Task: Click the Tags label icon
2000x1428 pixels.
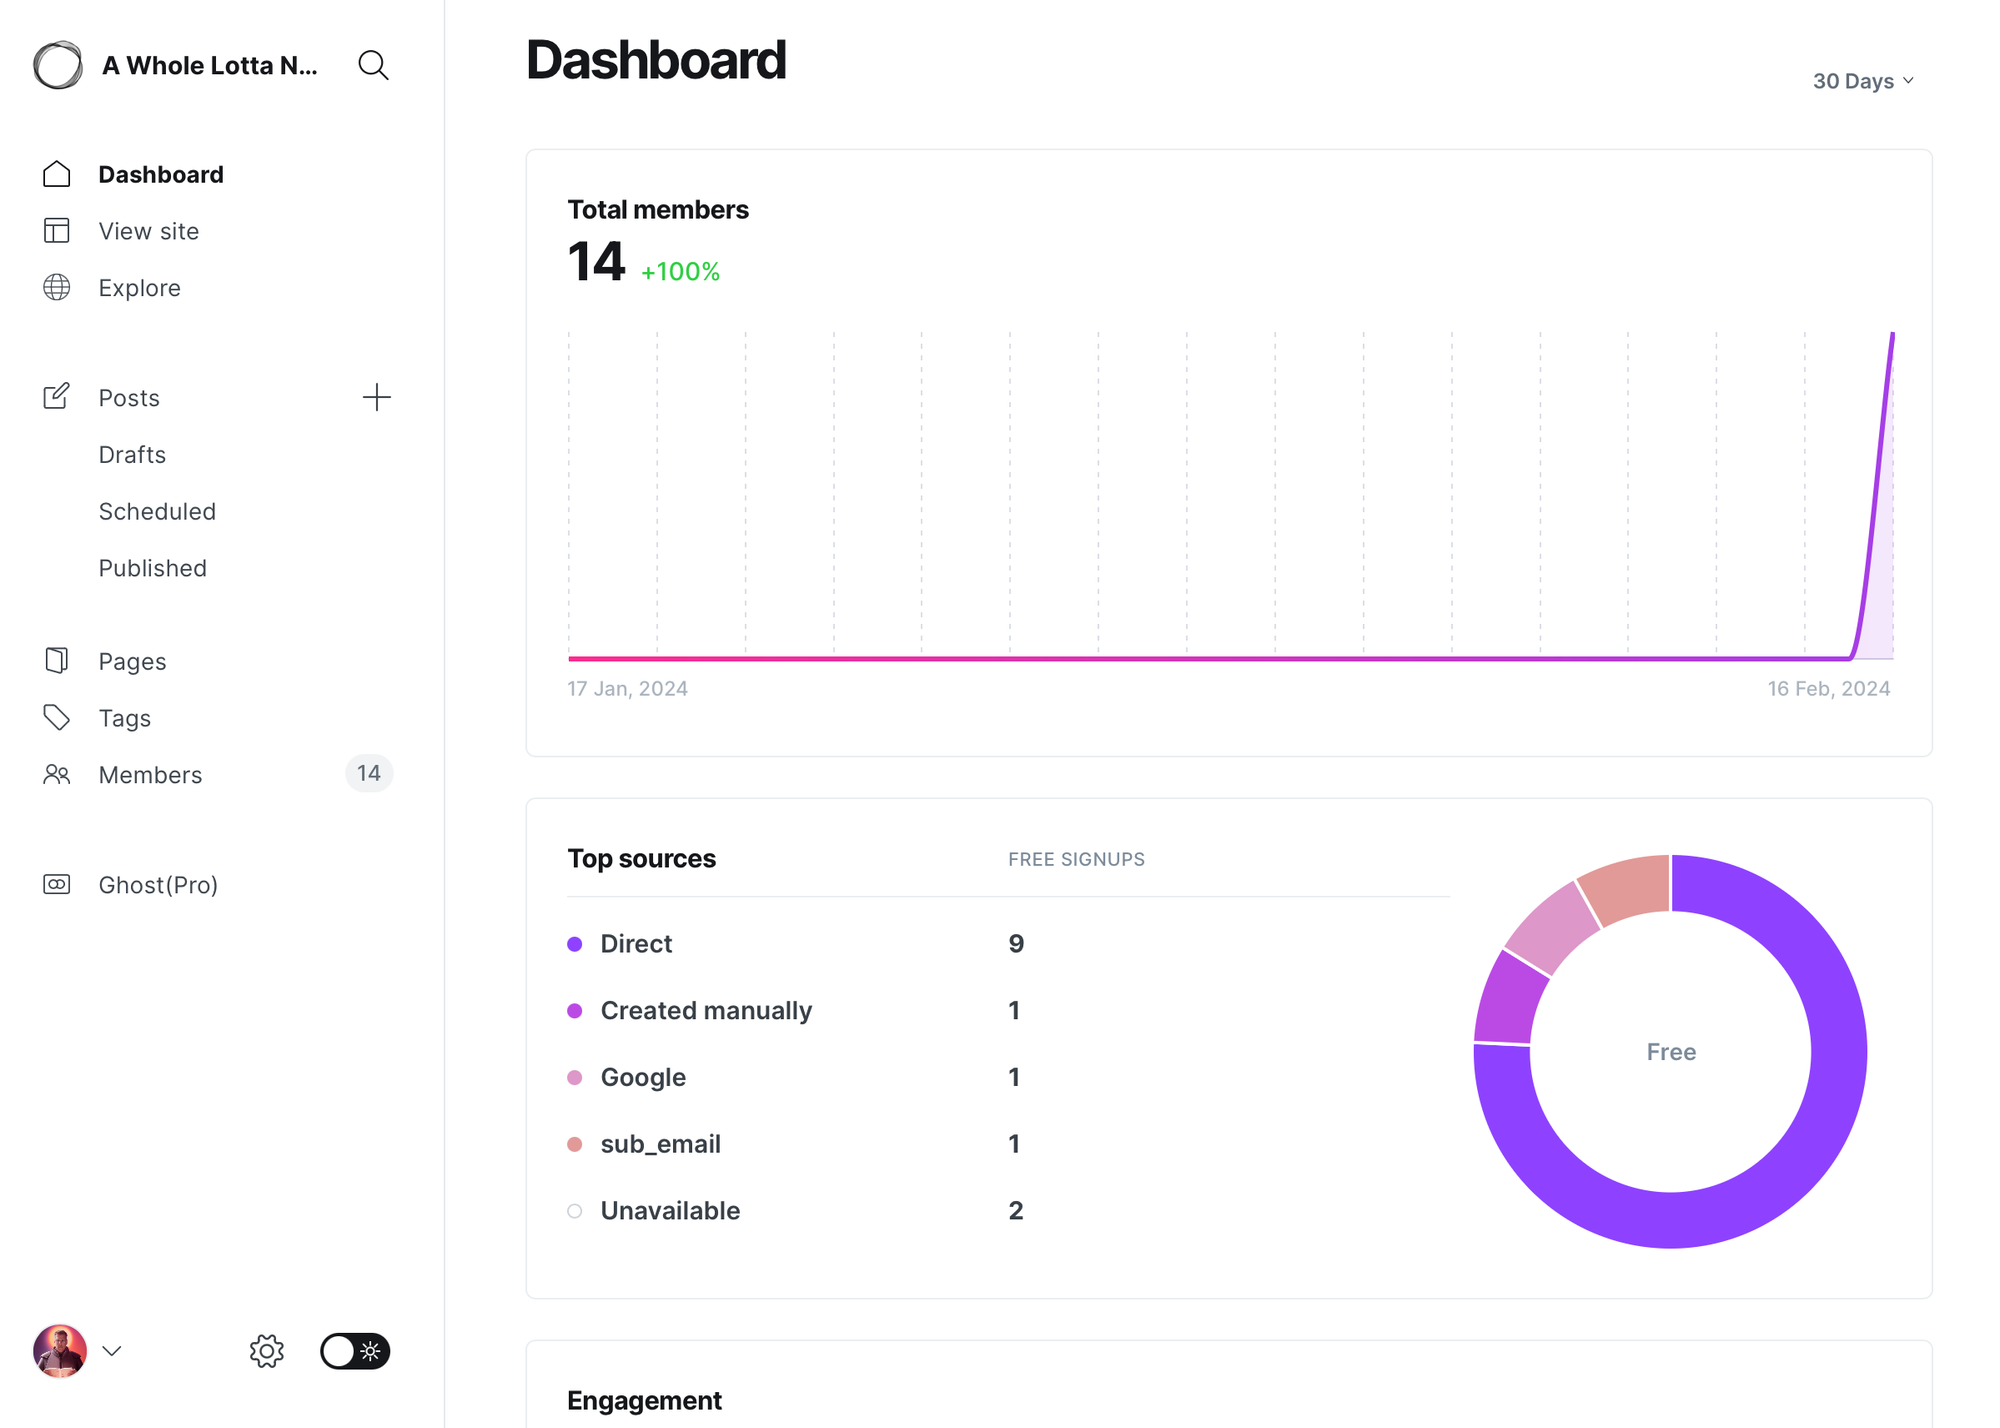Action: pos(57,717)
